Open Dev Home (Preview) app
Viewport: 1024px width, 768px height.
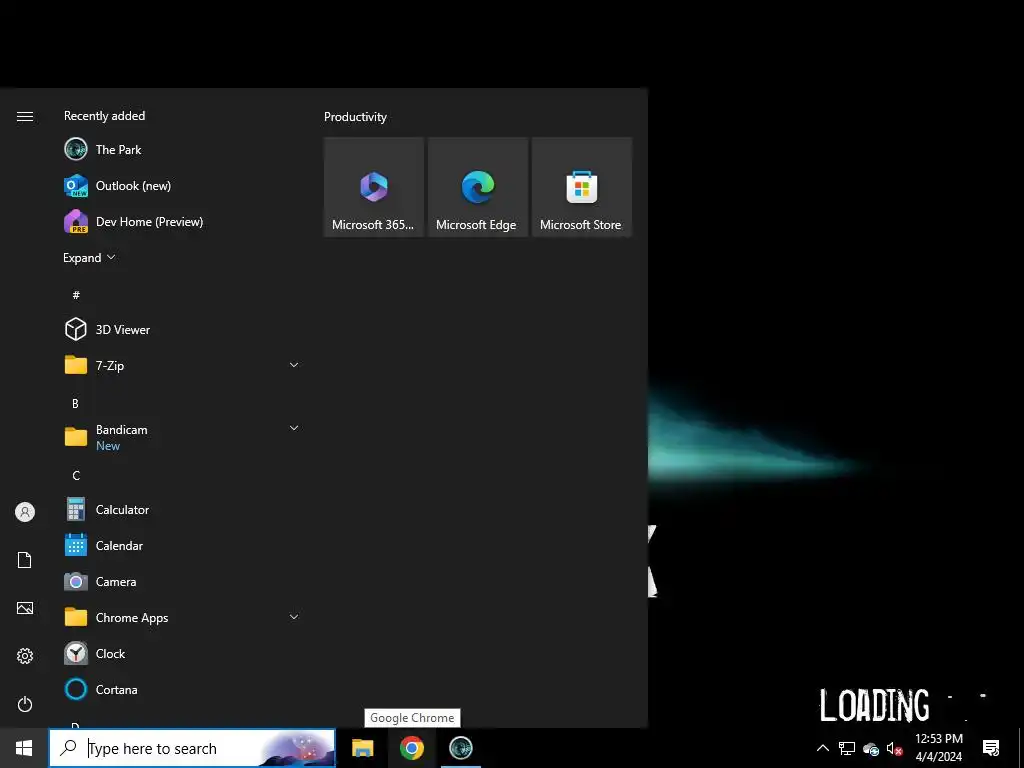pyautogui.click(x=183, y=221)
